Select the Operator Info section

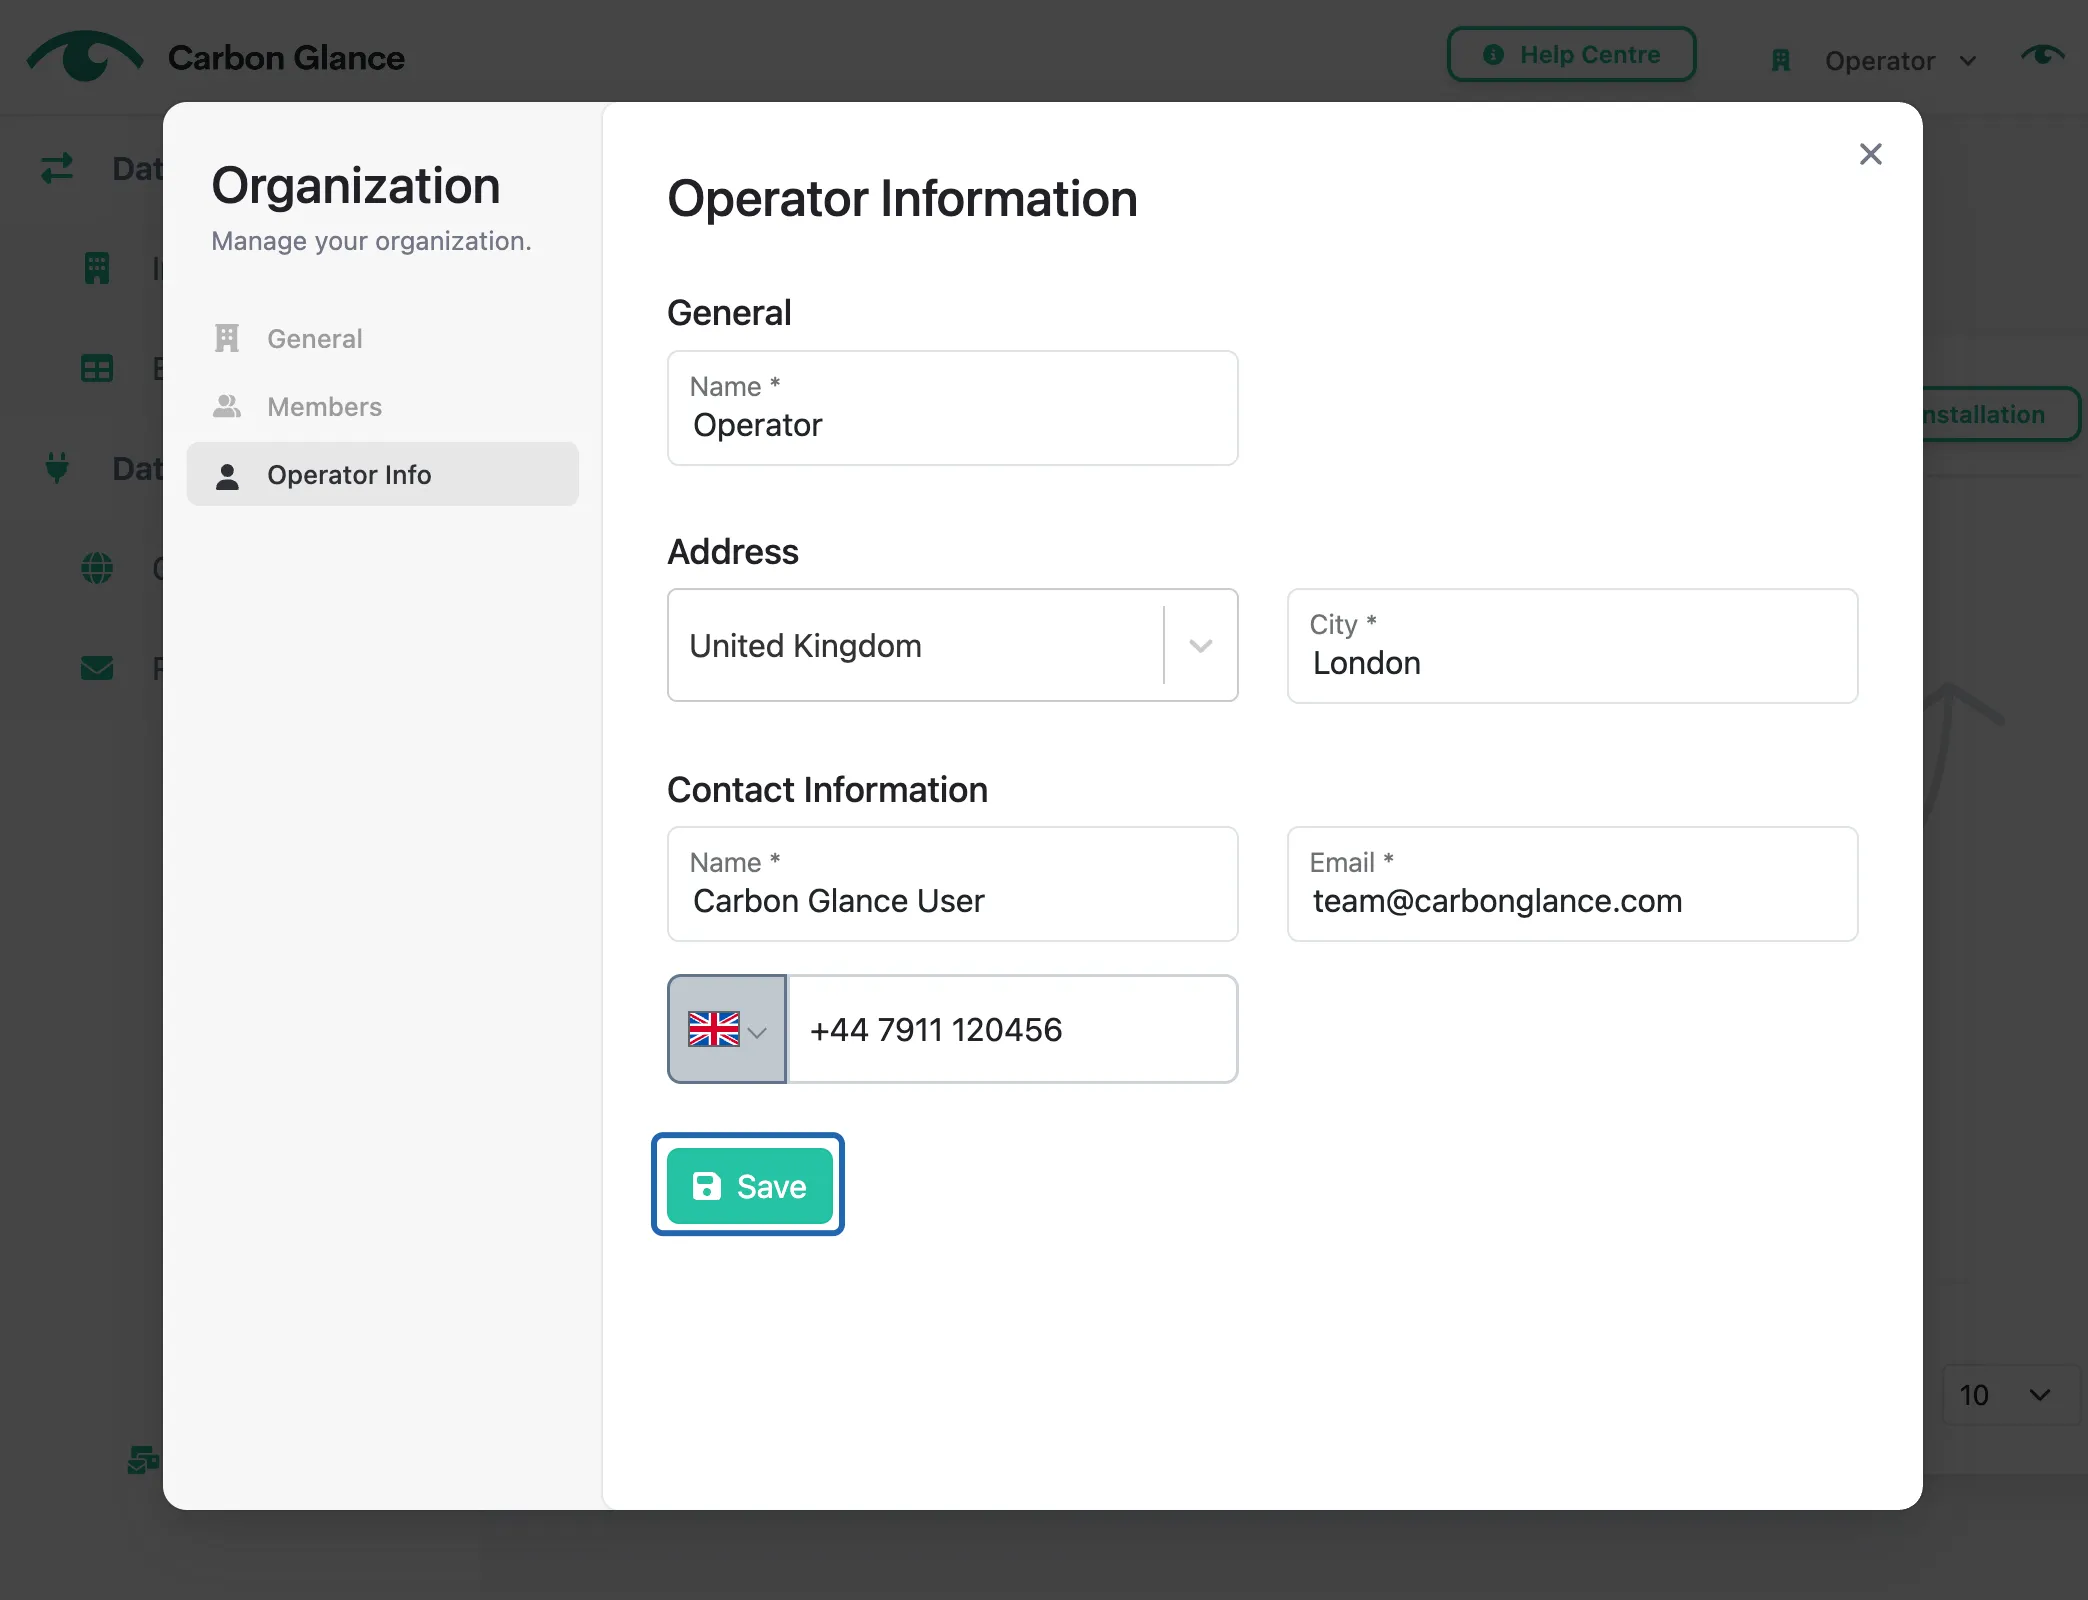click(x=382, y=475)
